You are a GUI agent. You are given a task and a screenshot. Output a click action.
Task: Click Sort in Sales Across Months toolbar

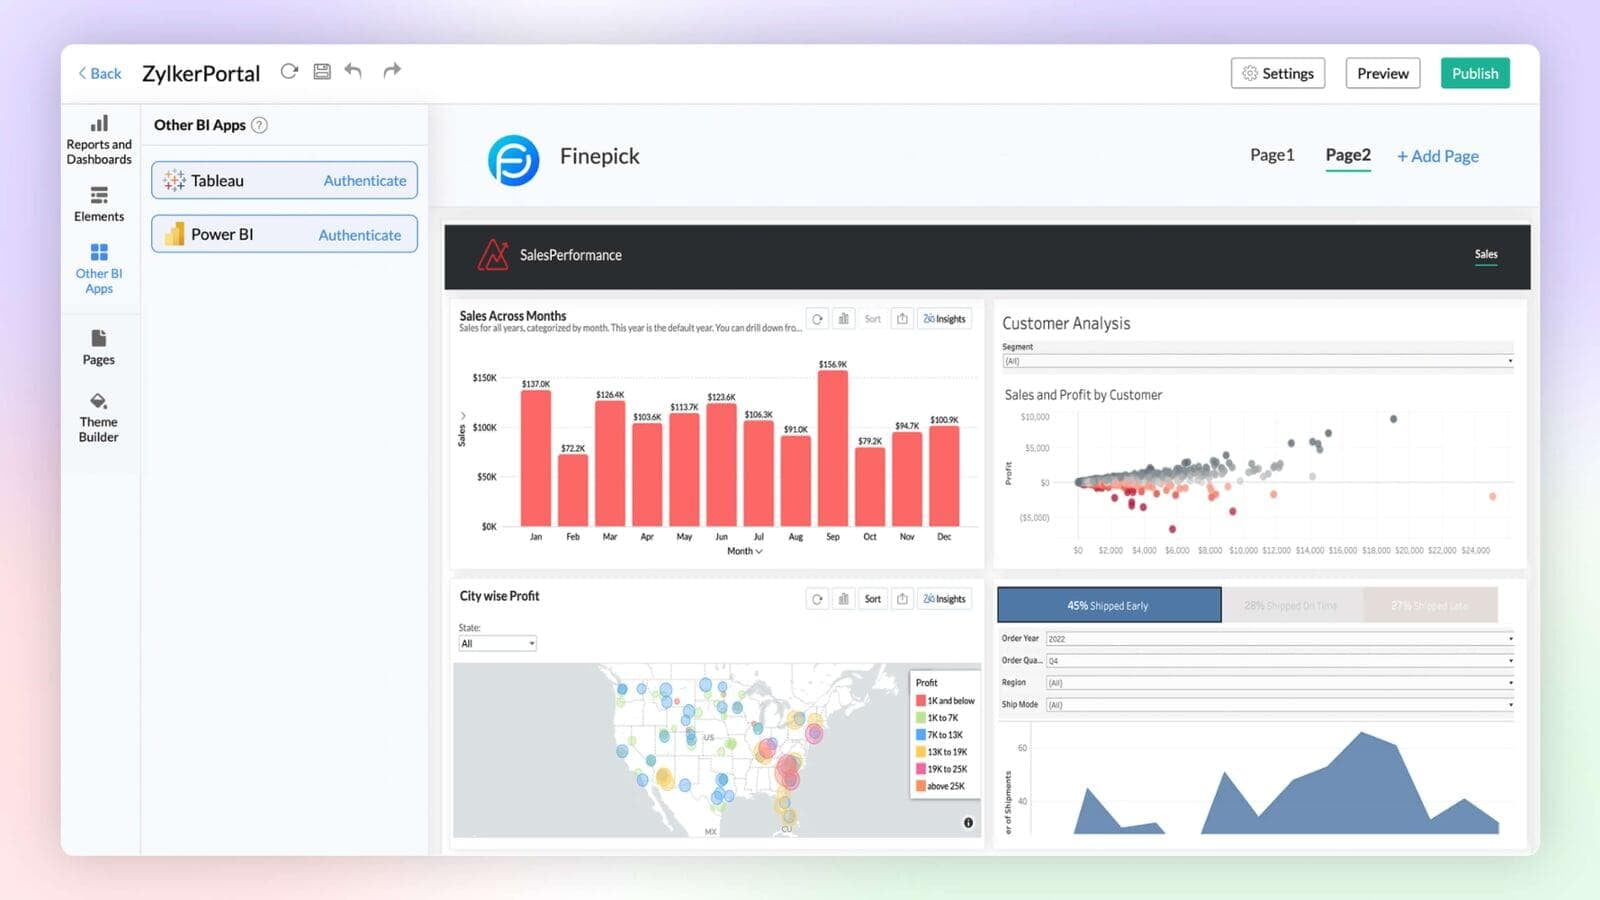point(873,319)
